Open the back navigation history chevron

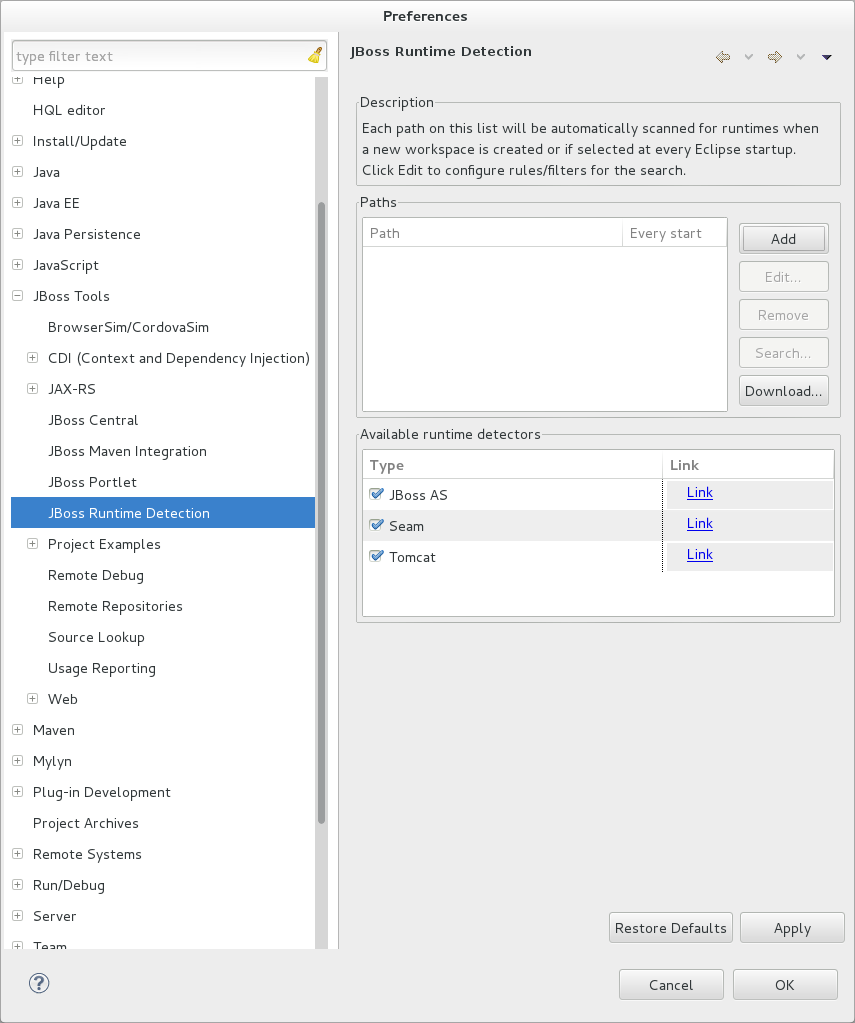pyautogui.click(x=748, y=57)
